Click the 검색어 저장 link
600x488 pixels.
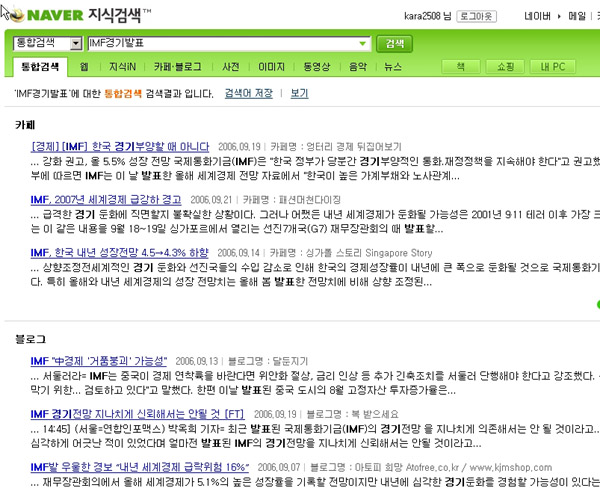tap(249, 93)
